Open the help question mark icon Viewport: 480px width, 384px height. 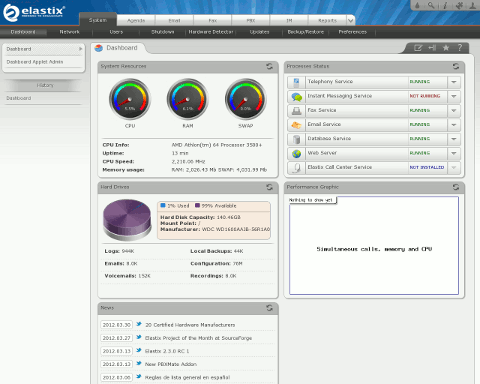460,48
